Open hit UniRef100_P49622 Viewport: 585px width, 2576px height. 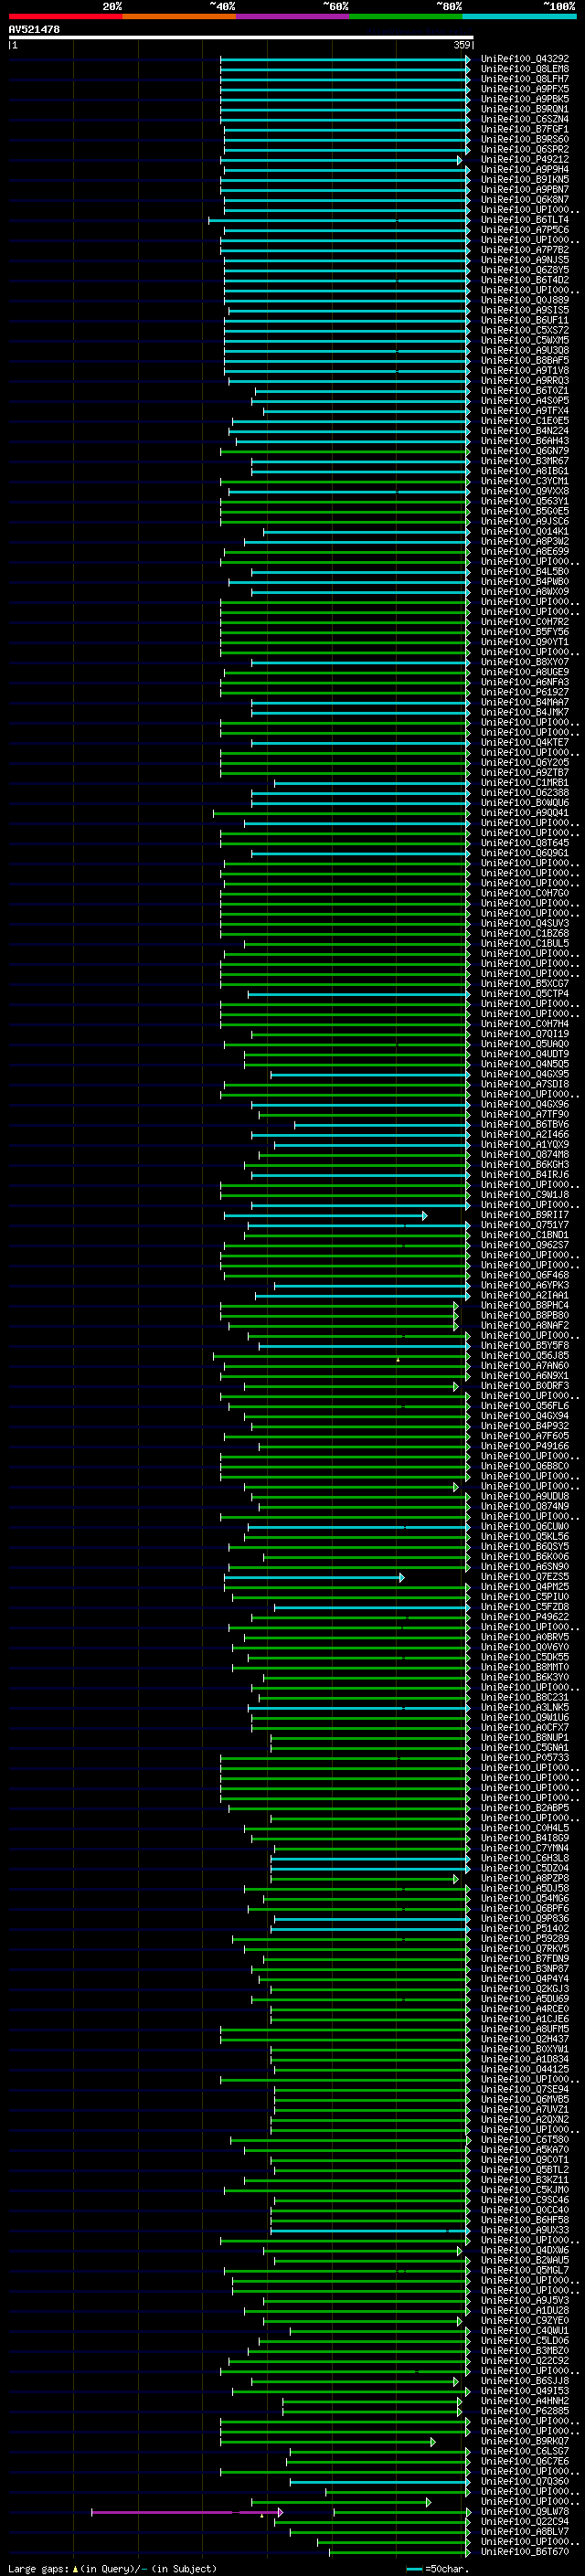click(524, 1617)
